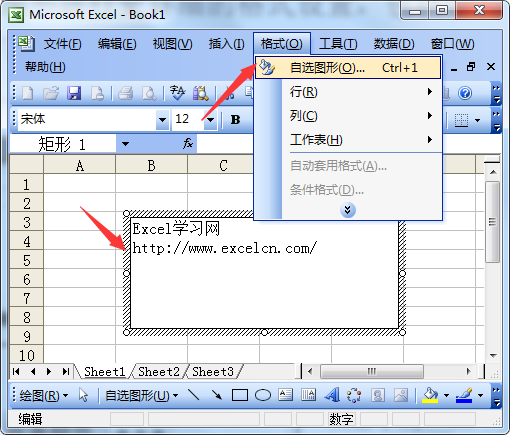Insert Picture from File icon

[401, 395]
